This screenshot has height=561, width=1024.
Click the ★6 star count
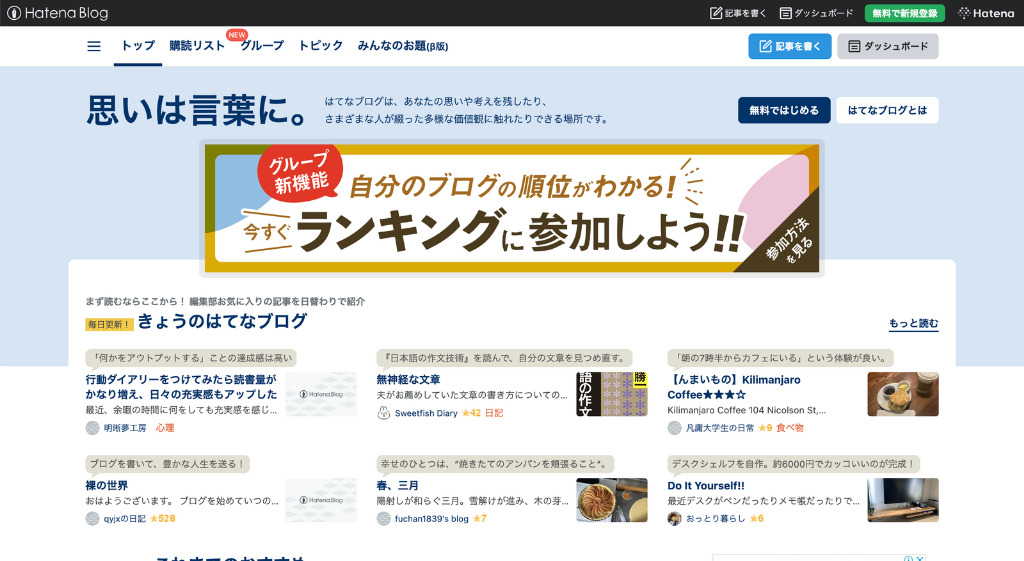757,519
